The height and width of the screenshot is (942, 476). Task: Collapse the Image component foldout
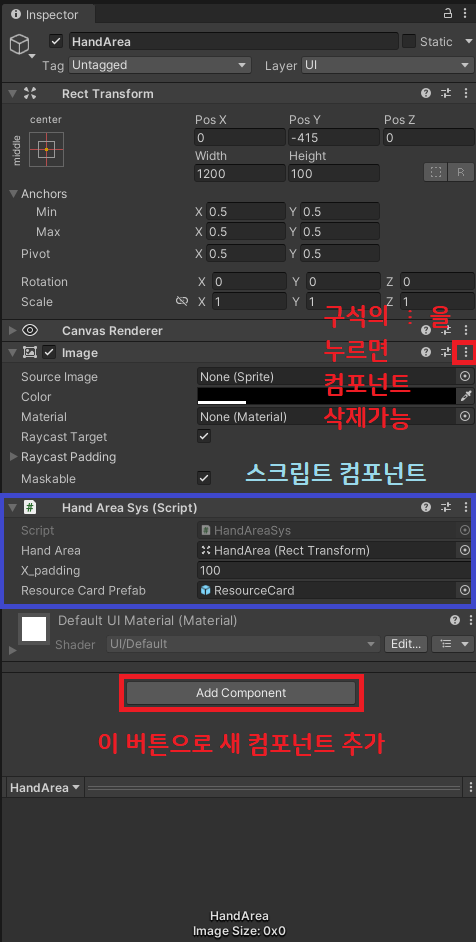click(x=13, y=353)
